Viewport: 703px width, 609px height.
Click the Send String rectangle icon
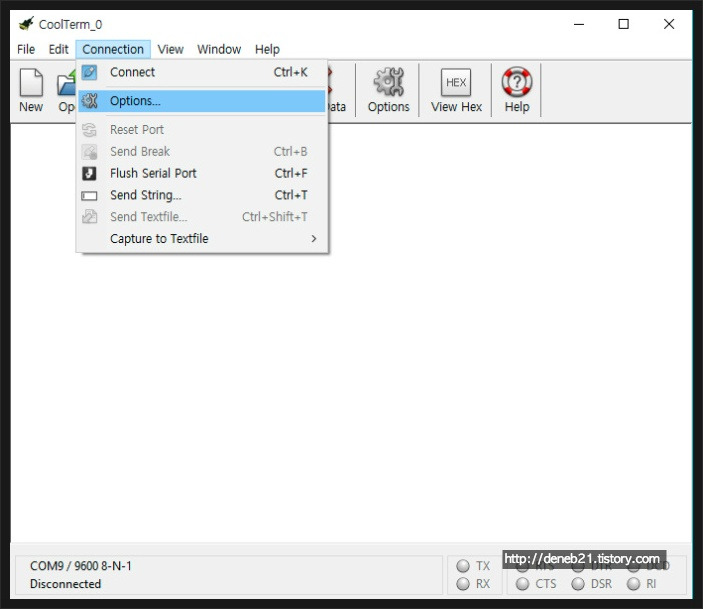click(x=89, y=196)
